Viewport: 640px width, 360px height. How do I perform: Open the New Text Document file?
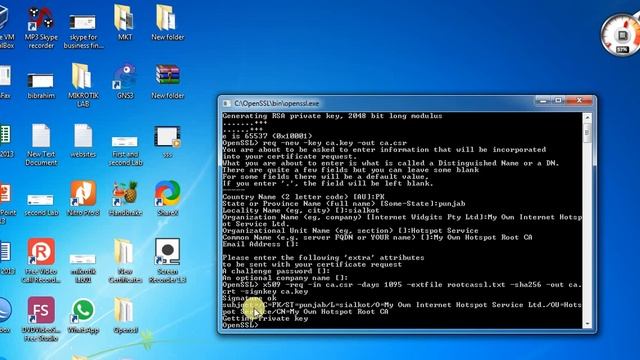pos(41,144)
